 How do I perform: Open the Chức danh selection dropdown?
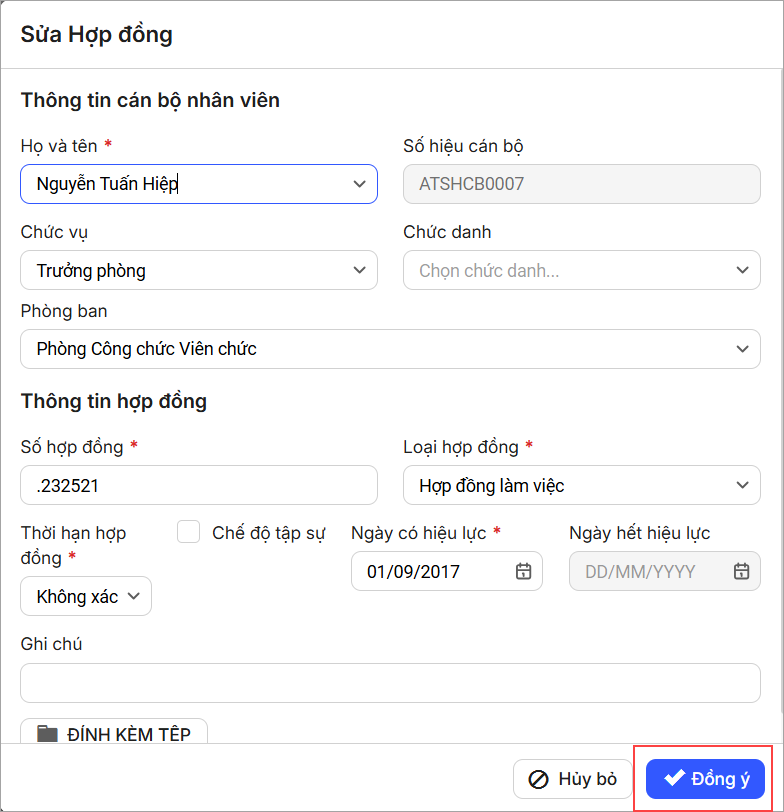click(741, 270)
